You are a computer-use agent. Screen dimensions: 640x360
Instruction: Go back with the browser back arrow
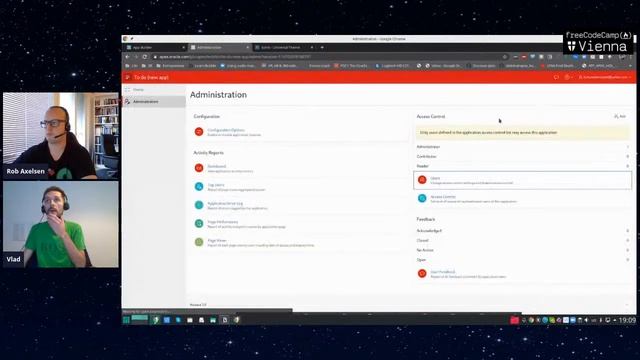(127, 57)
